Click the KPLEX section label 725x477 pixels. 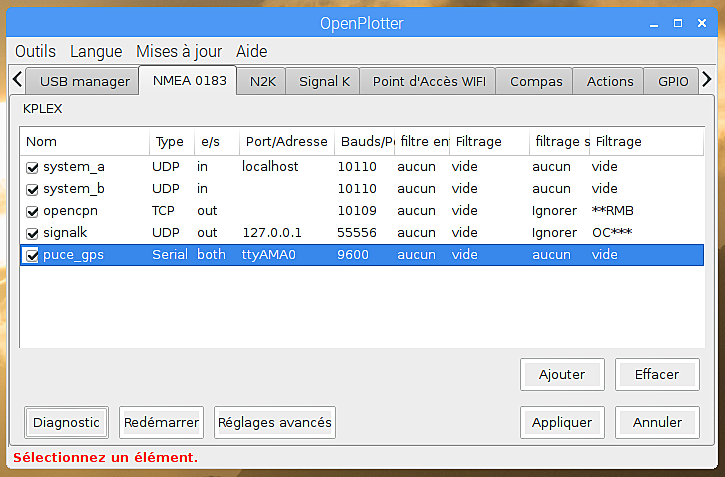pyautogui.click(x=43, y=109)
